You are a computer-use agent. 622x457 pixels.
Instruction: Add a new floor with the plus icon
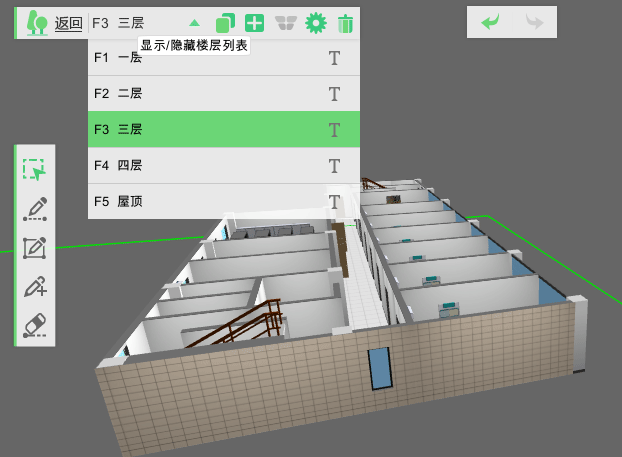254,23
